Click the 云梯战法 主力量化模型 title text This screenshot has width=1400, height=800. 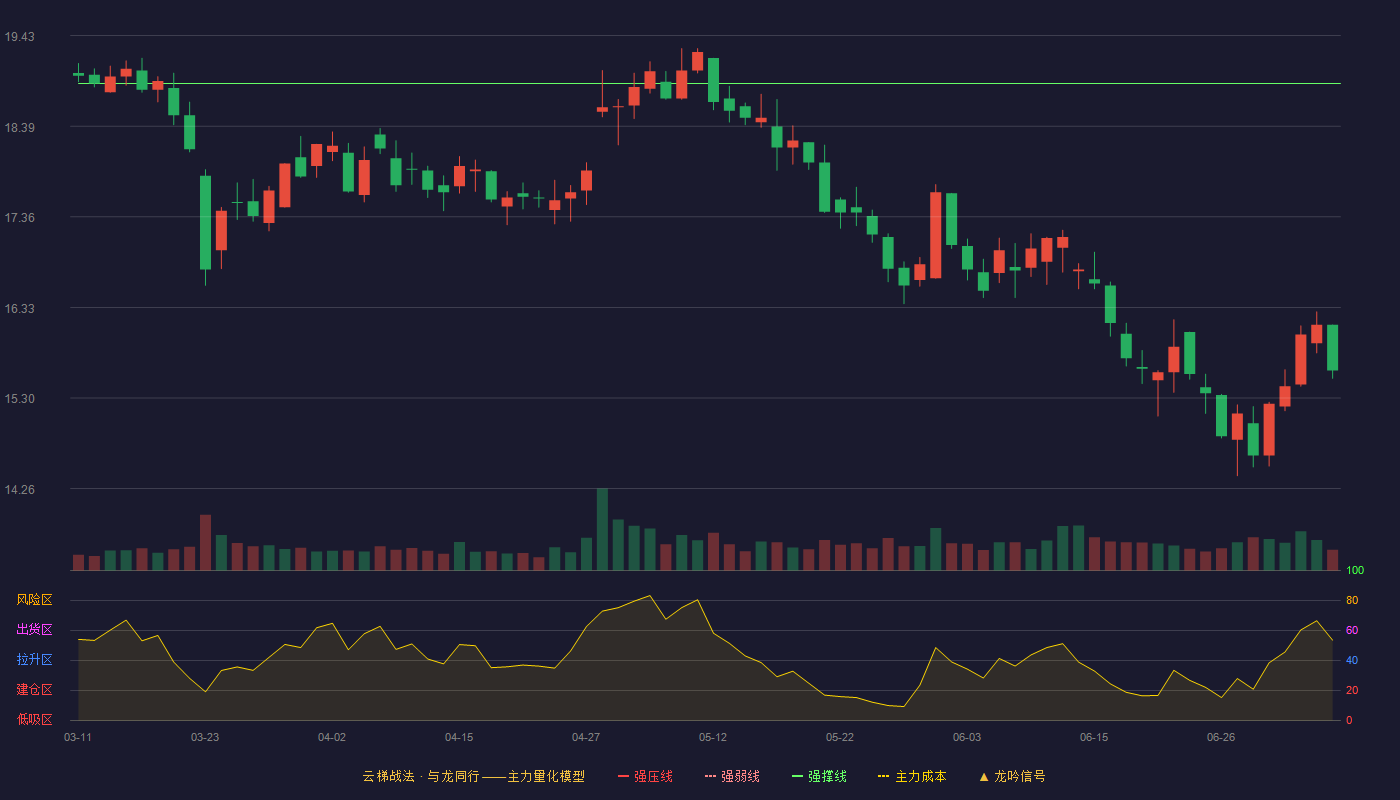pos(474,776)
